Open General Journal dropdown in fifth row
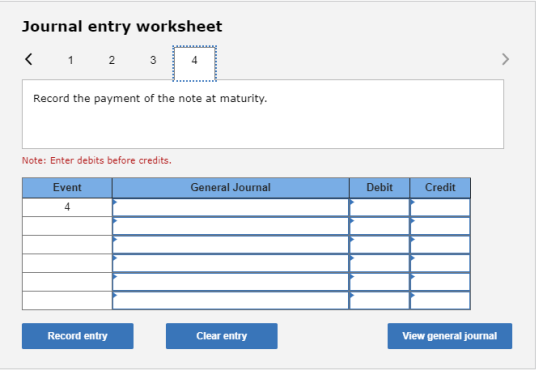560x375 pixels. (230, 282)
